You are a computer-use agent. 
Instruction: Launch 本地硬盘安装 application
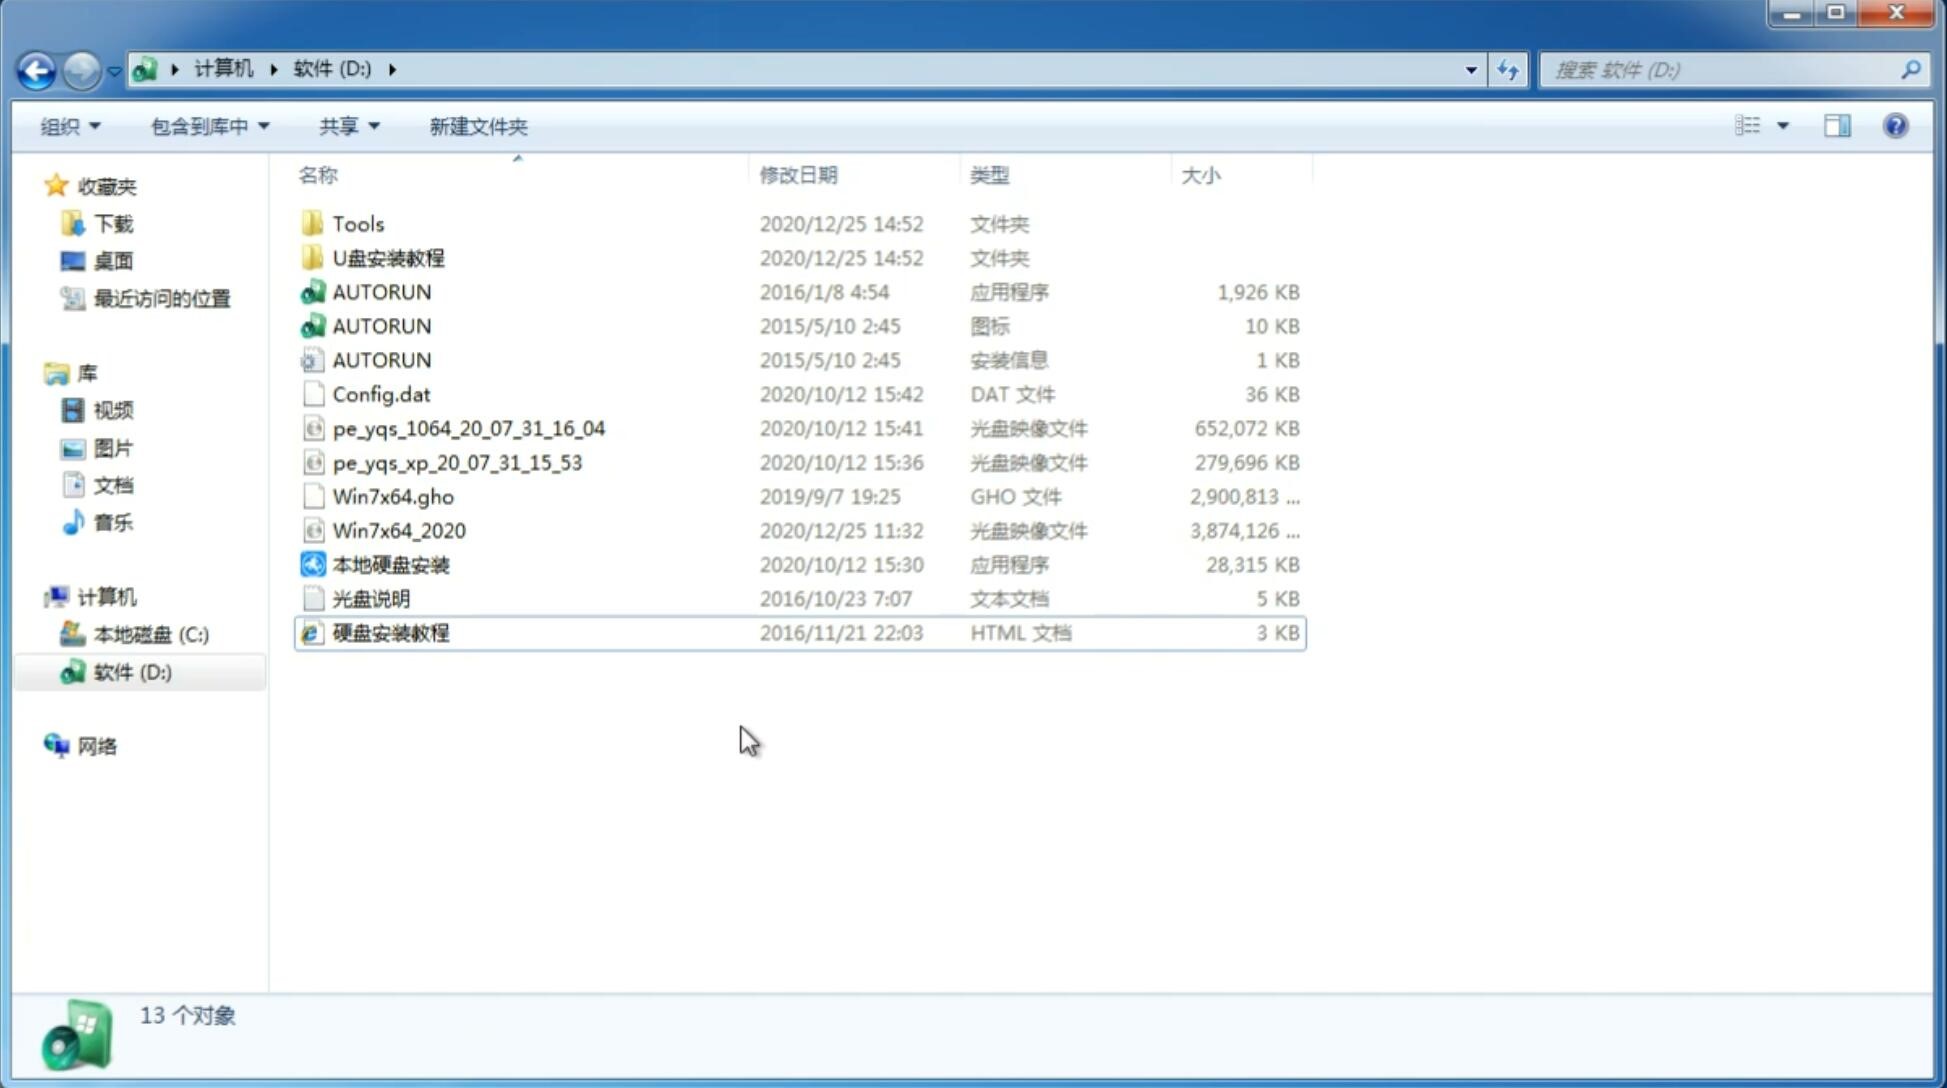point(390,564)
